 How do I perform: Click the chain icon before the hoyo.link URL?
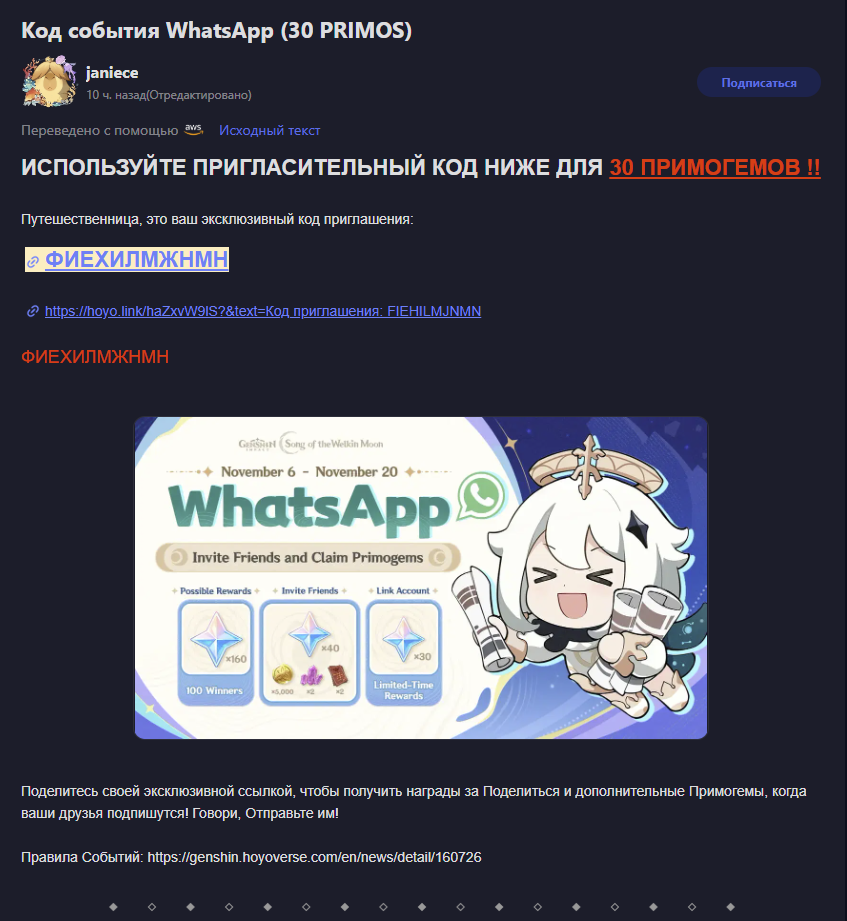click(x=33, y=311)
